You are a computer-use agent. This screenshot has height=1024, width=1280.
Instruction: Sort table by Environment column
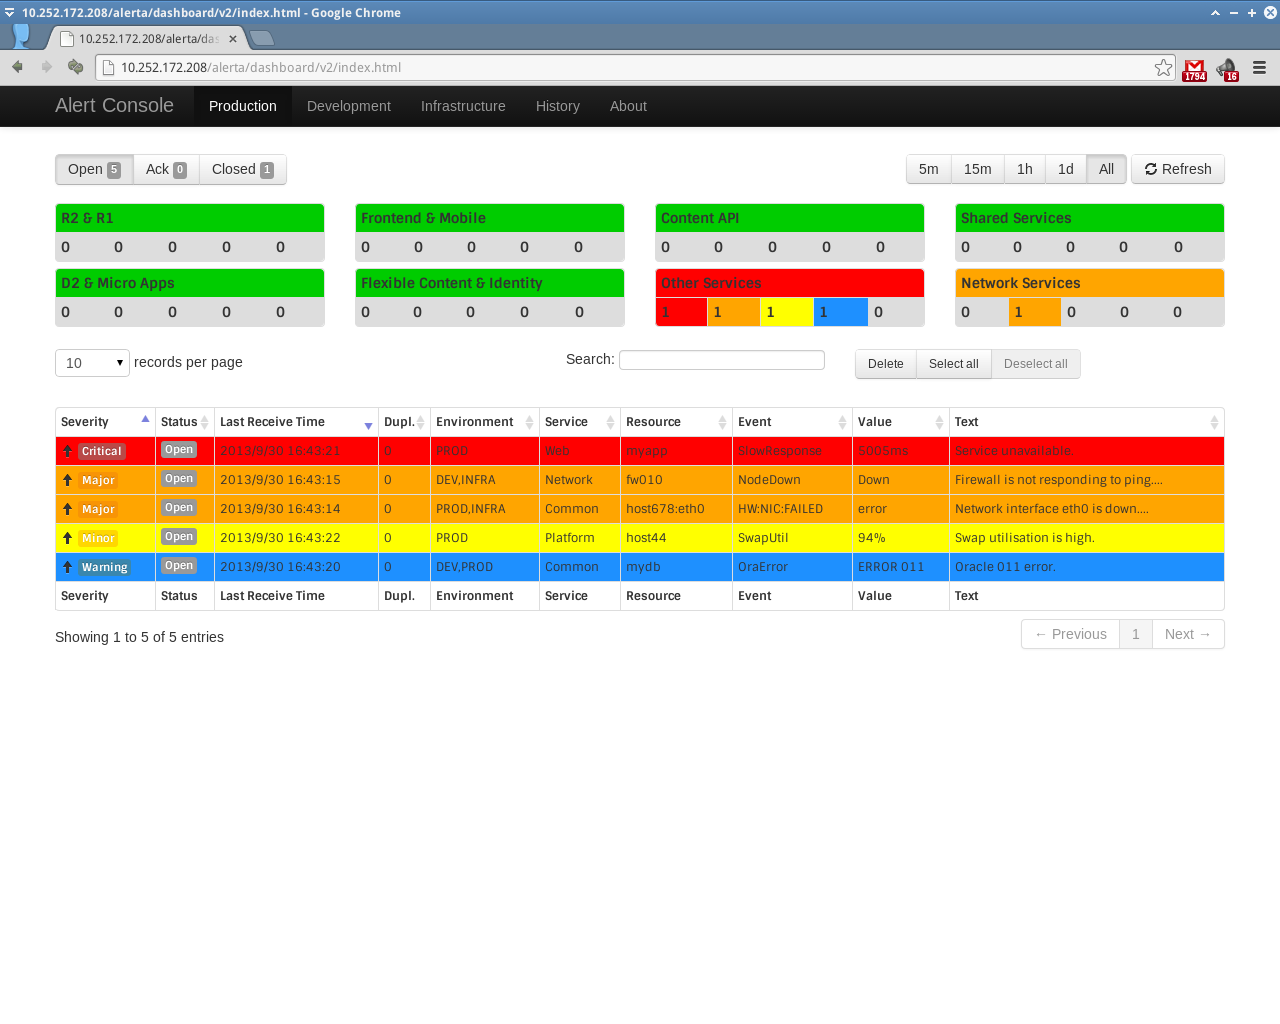click(485, 422)
